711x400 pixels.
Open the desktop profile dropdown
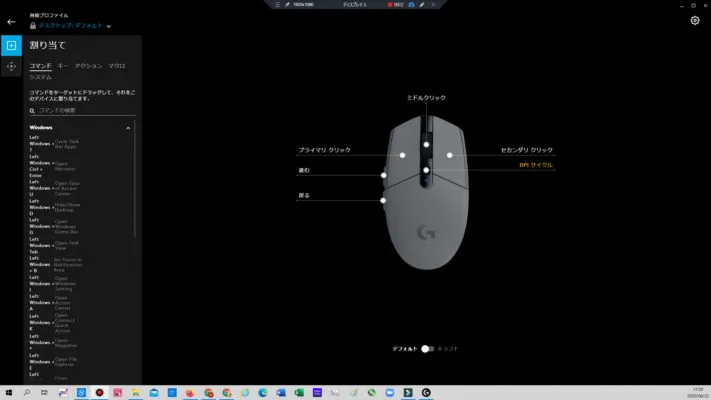pos(109,26)
